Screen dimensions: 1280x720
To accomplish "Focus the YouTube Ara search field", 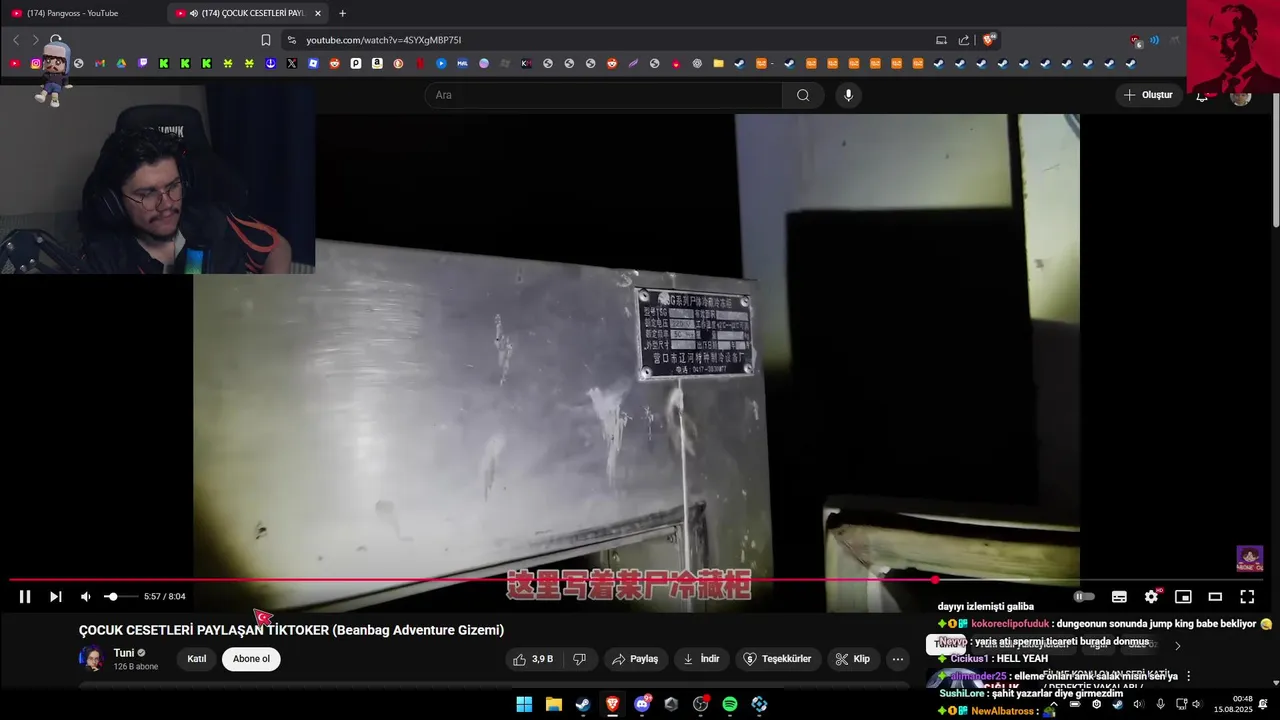I will coord(603,95).
